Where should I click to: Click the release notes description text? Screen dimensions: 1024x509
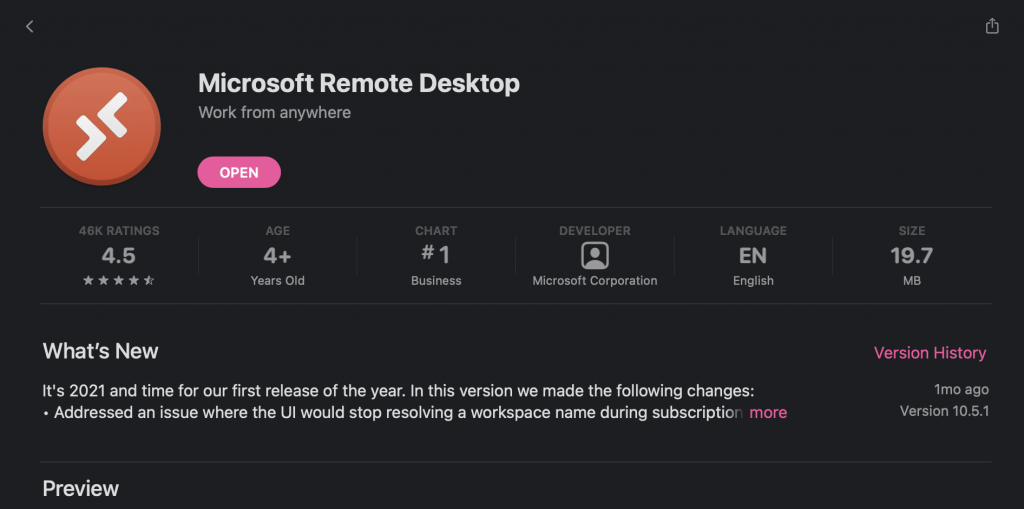pos(397,389)
